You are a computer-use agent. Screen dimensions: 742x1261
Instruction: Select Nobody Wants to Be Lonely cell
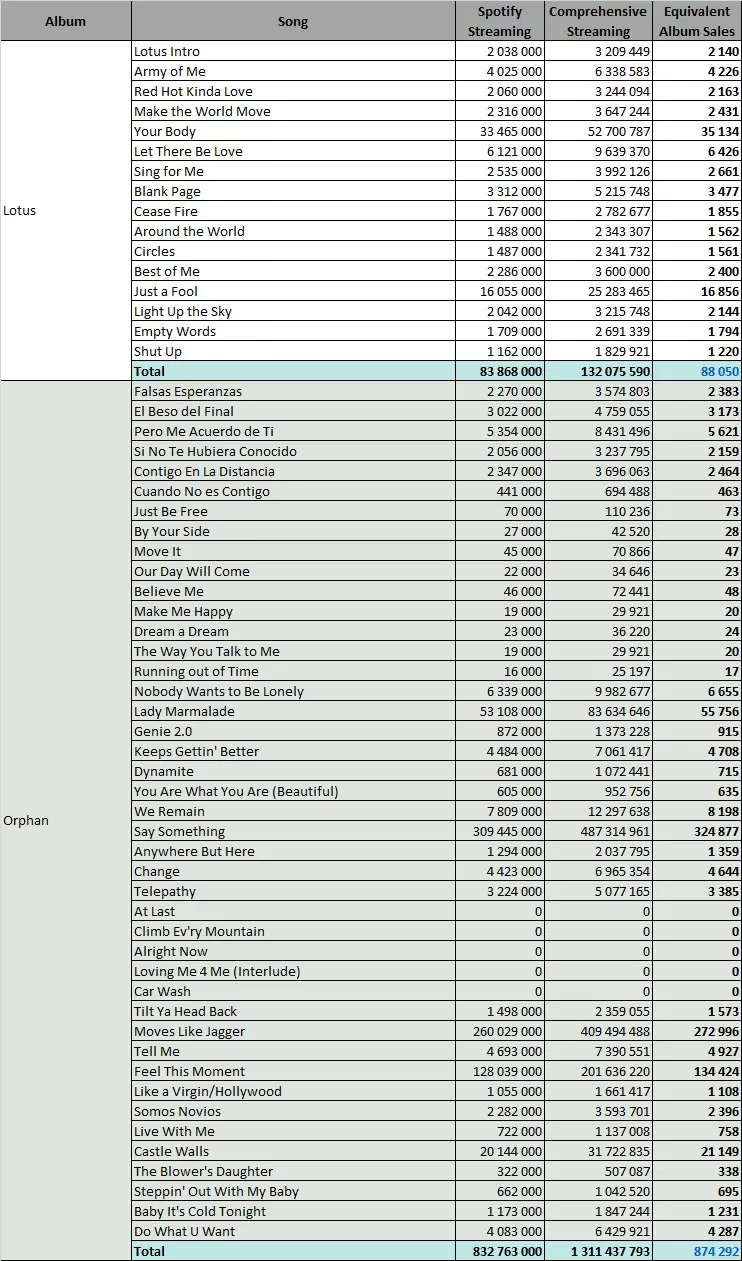[x=293, y=691]
